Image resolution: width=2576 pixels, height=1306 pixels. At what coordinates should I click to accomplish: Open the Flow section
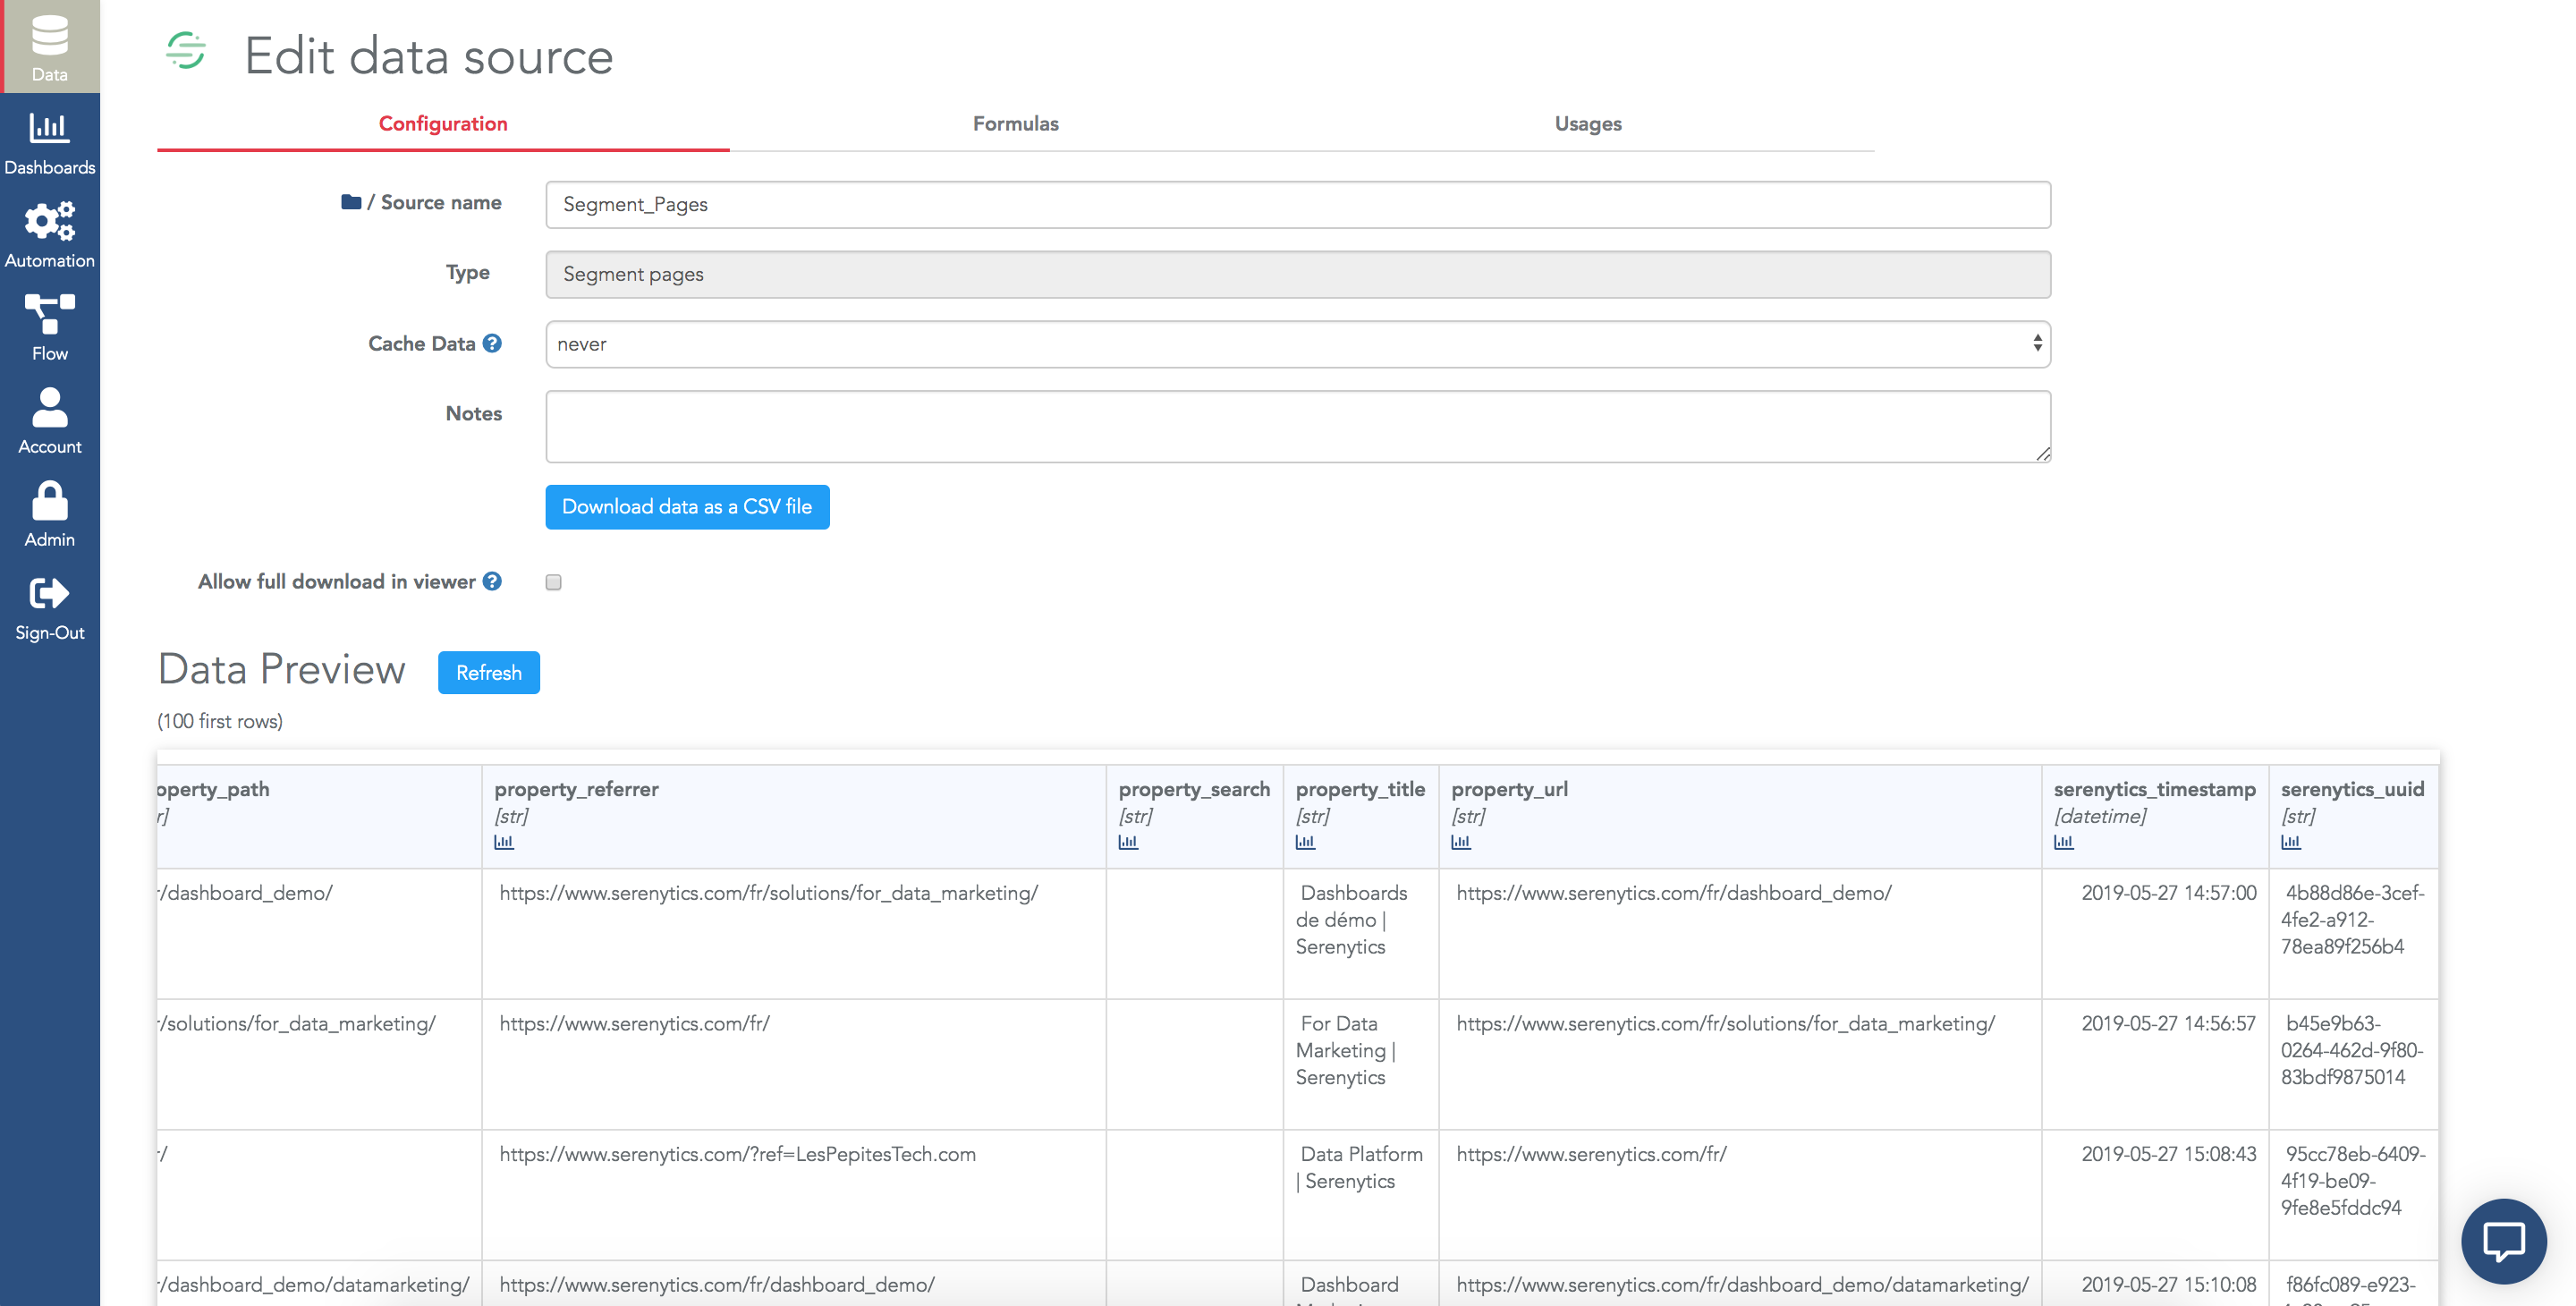point(50,327)
